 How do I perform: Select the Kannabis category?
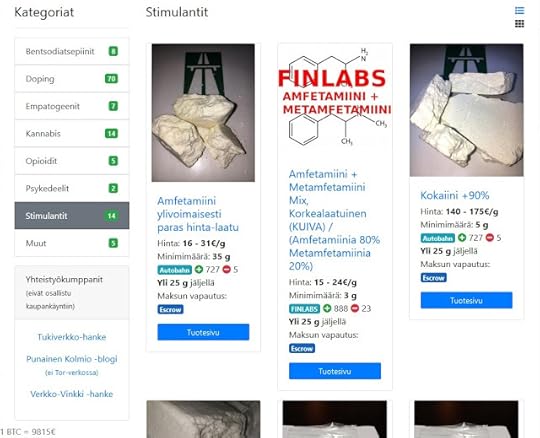pyautogui.click(x=72, y=133)
